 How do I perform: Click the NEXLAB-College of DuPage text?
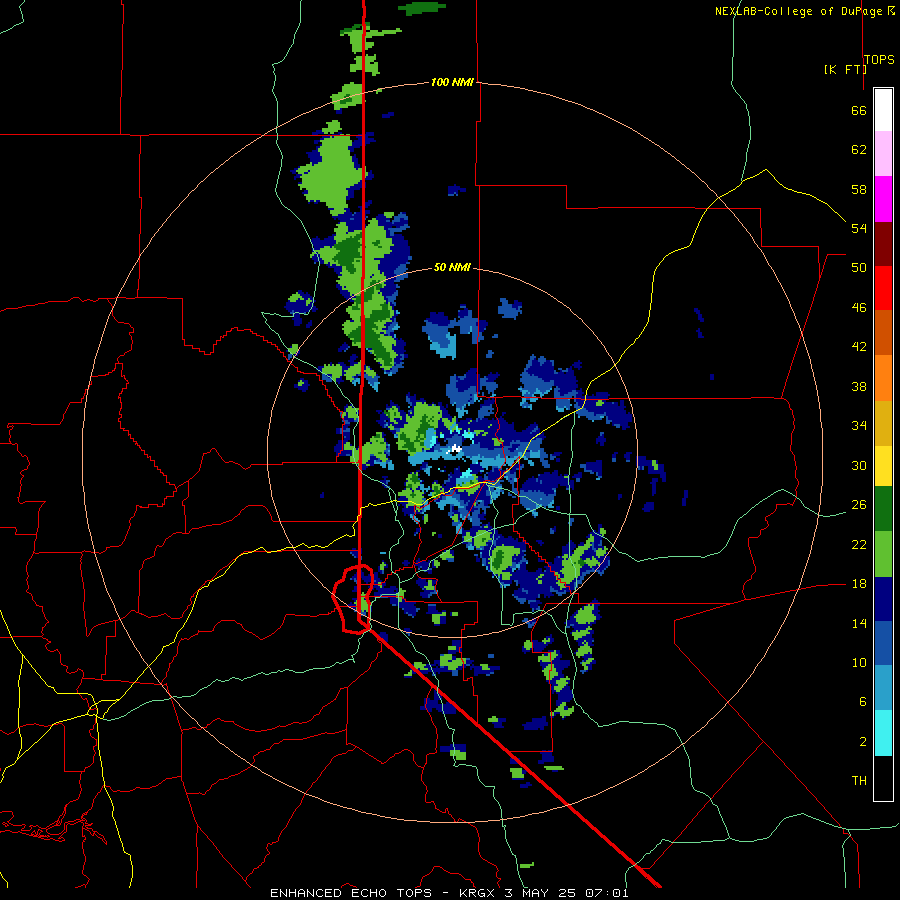pos(798,11)
